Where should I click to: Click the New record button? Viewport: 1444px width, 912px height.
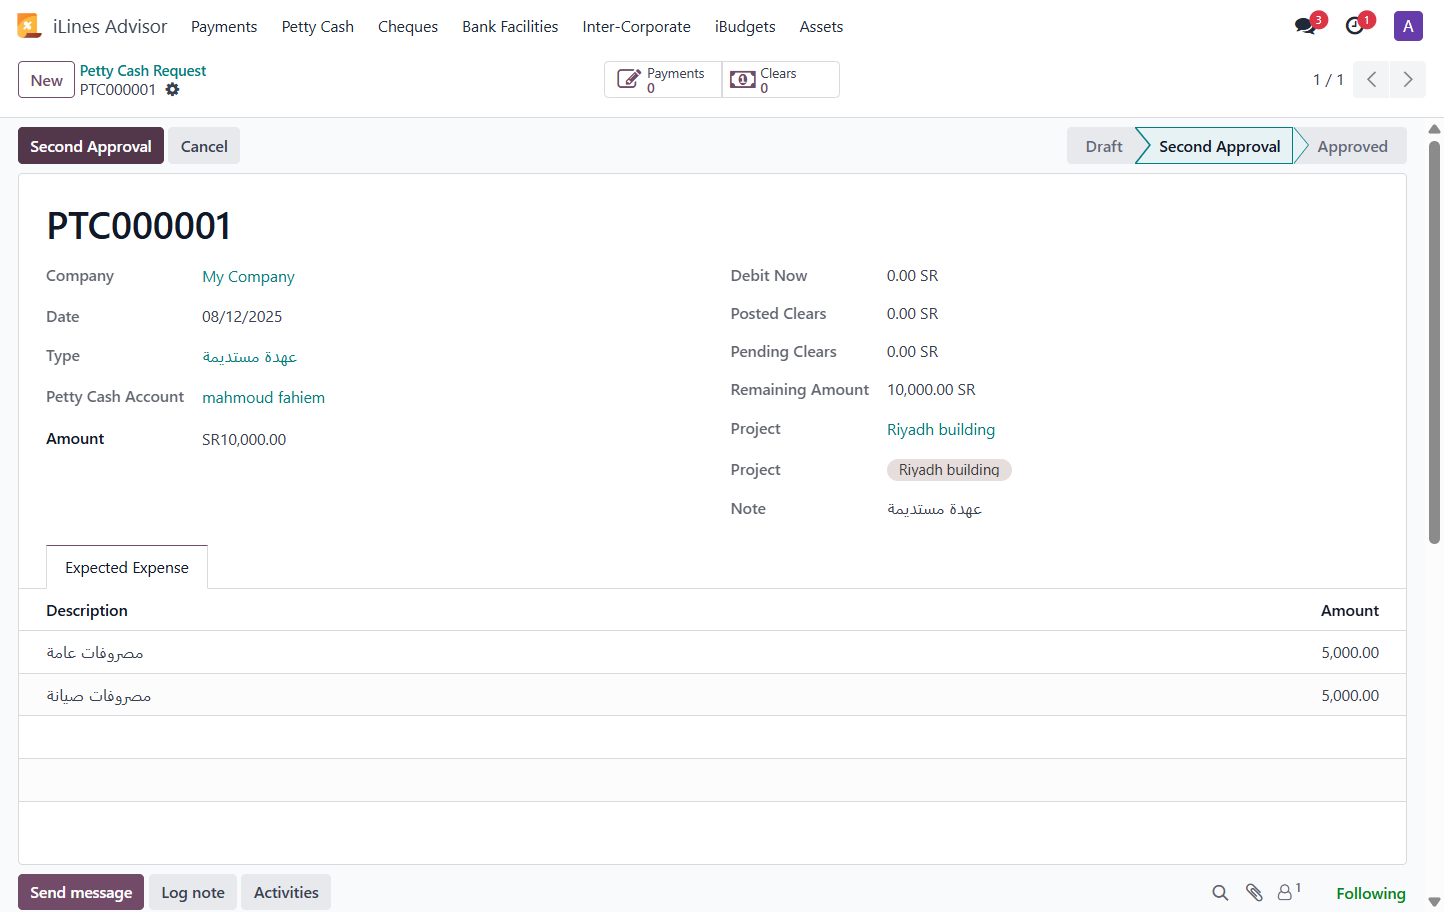(x=47, y=80)
